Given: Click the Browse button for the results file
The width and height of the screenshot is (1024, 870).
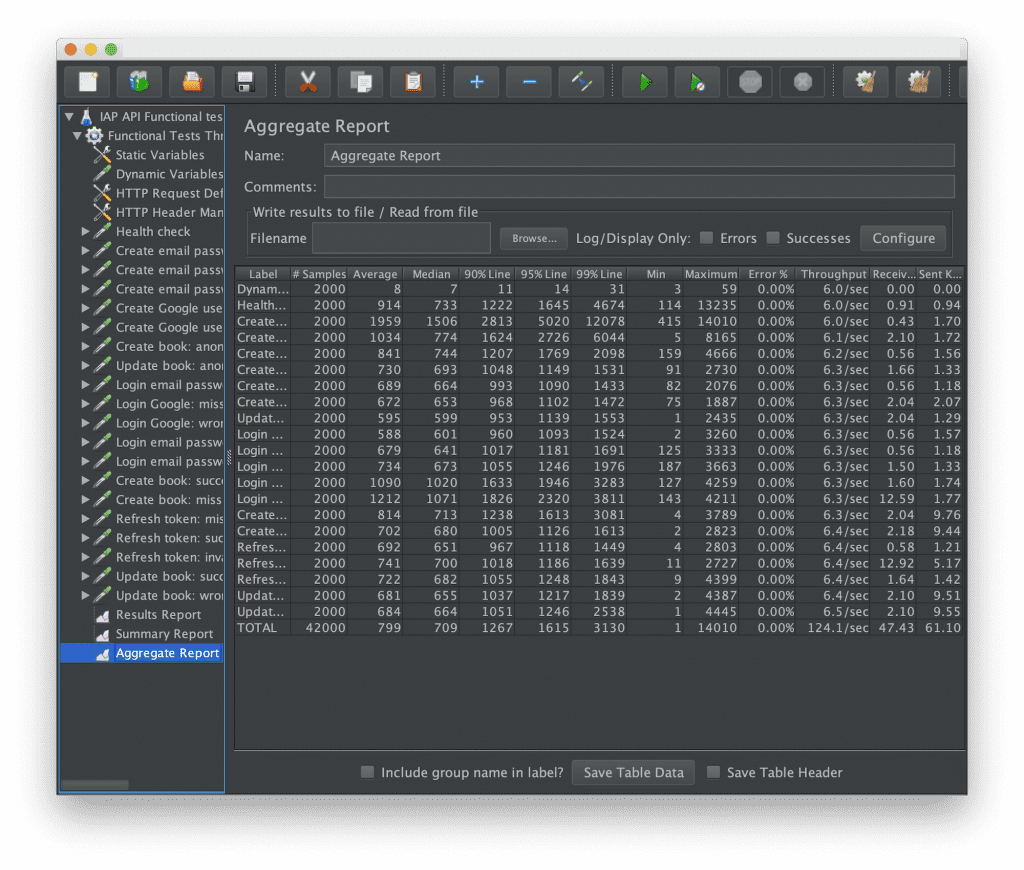Looking at the screenshot, I should [533, 238].
